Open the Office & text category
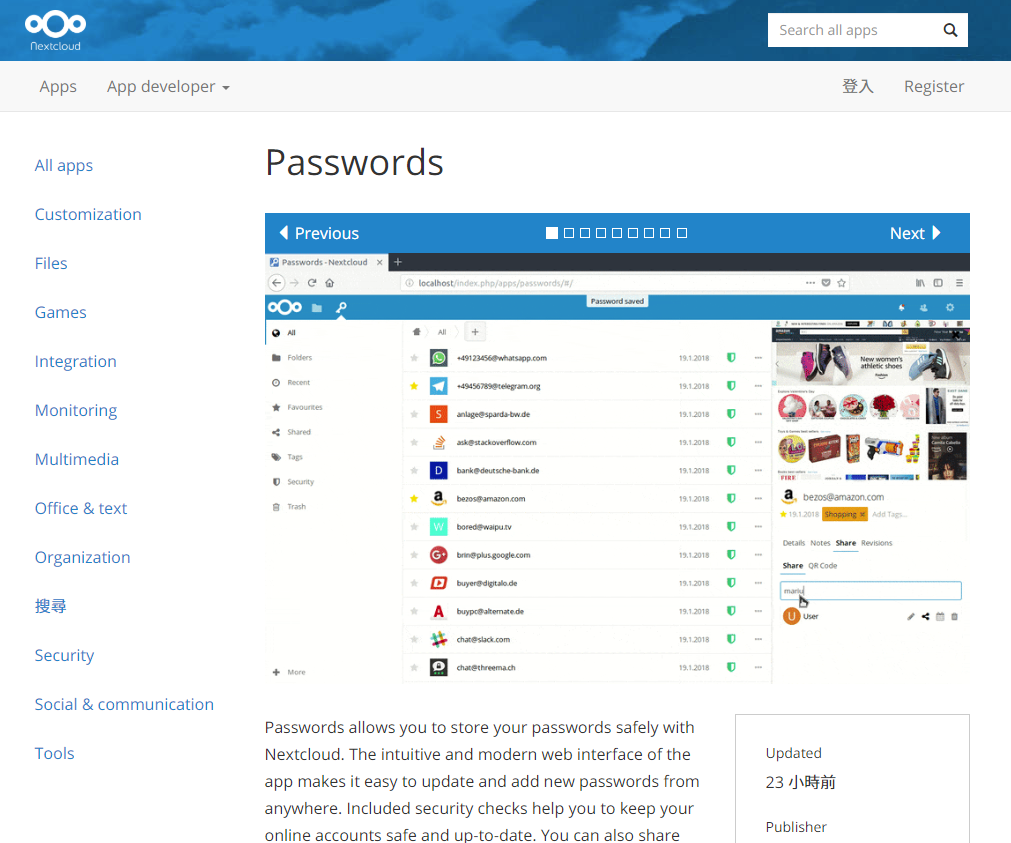1011x843 pixels. (81, 508)
